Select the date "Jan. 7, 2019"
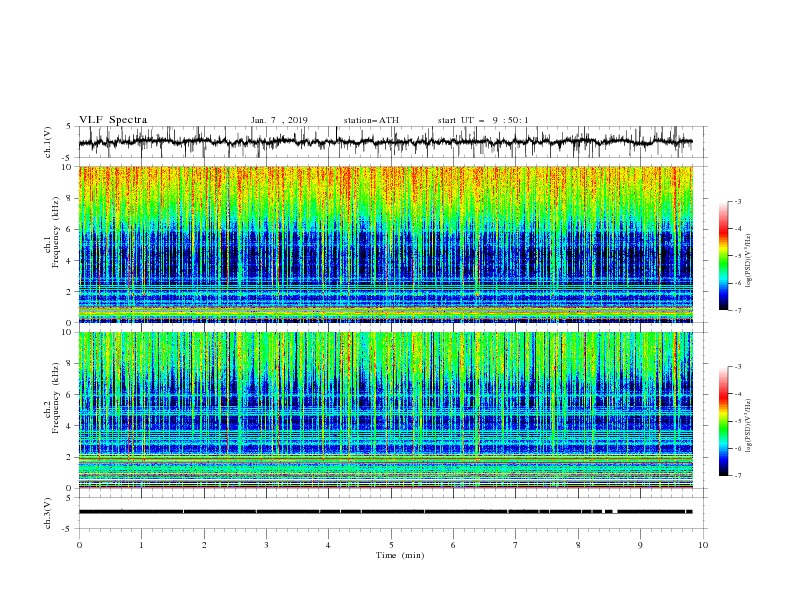Image resolution: width=792 pixels, height=612 pixels. point(279,120)
